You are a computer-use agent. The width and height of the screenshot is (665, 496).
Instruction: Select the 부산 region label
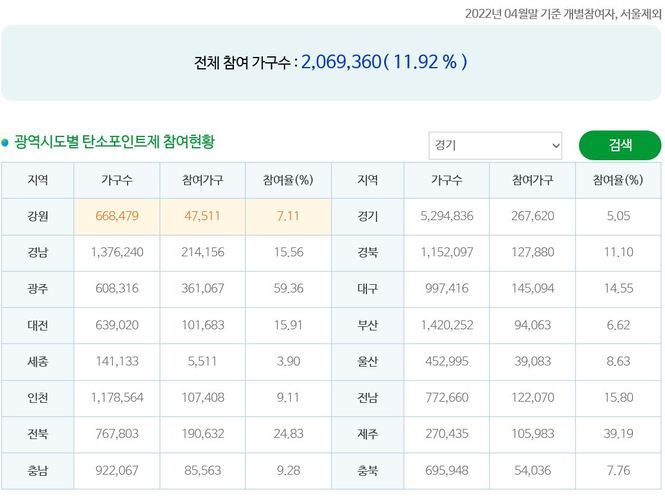[367, 325]
